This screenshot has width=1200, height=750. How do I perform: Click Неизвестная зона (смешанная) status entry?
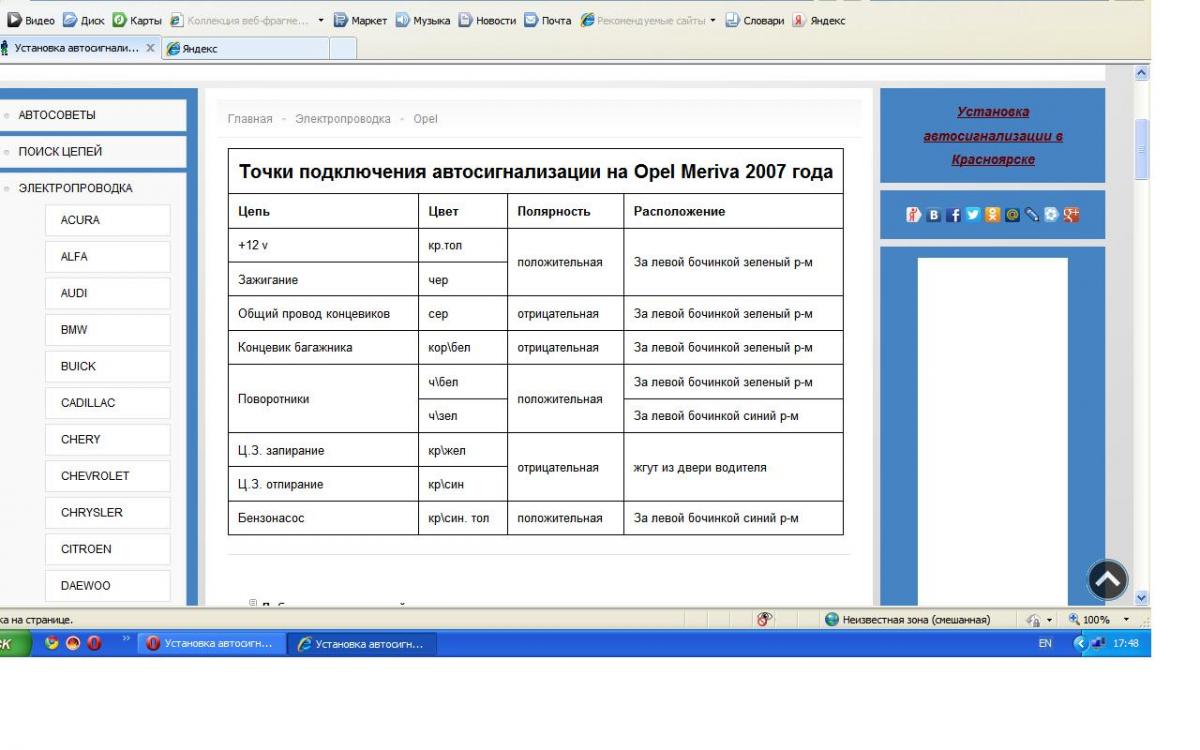(x=908, y=619)
